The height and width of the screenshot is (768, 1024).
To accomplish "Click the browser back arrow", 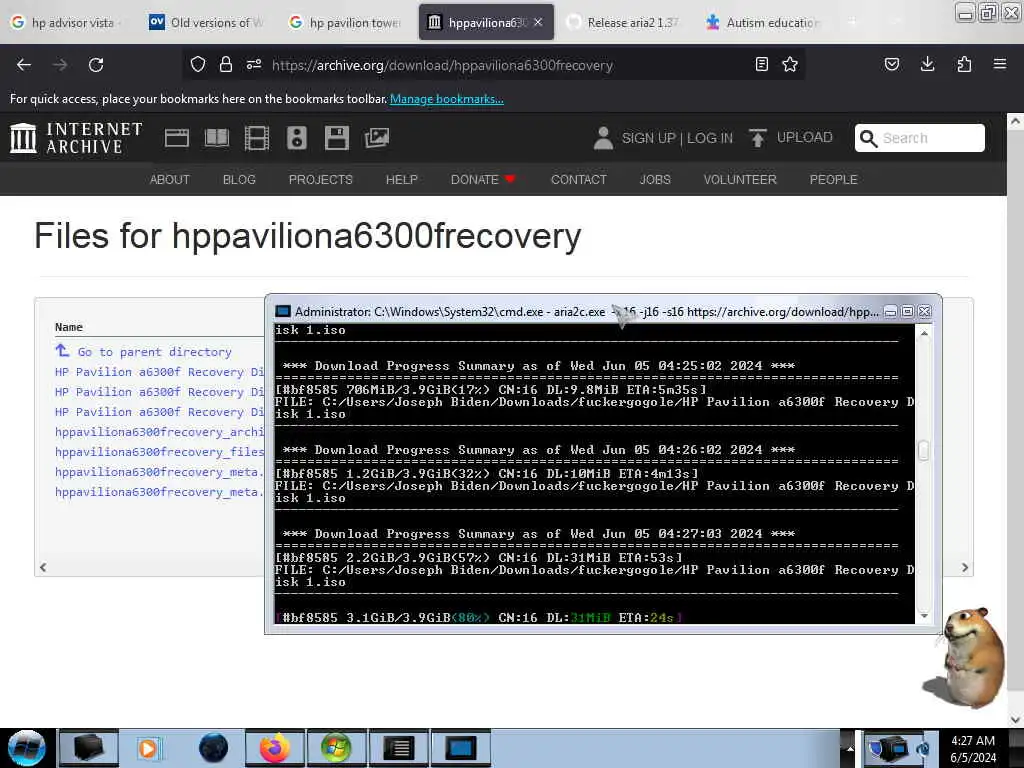I will tap(24, 65).
